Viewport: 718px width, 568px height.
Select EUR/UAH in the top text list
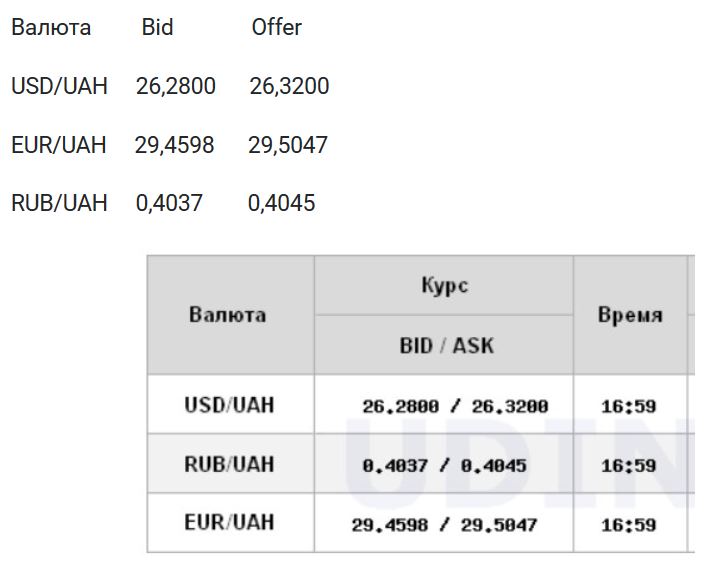[58, 145]
